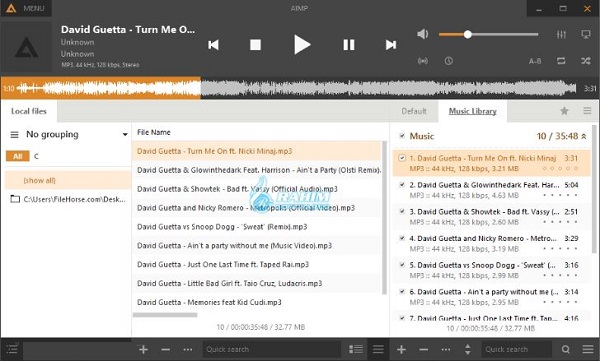Skip to the next track
Viewport: 600px width, 361px height.
coord(391,45)
